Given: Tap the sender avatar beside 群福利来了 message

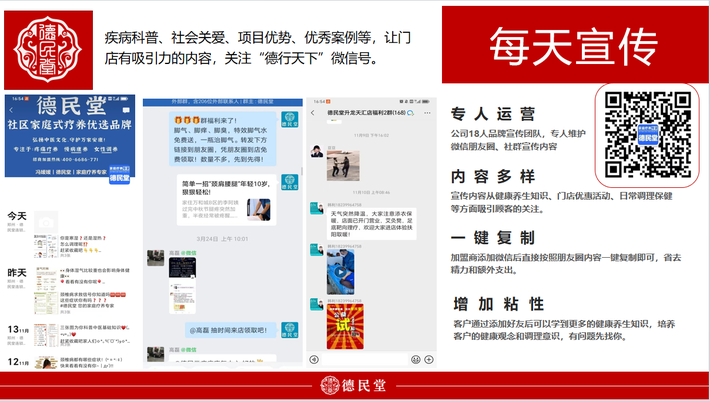Looking at the screenshot, I should 289,120.
